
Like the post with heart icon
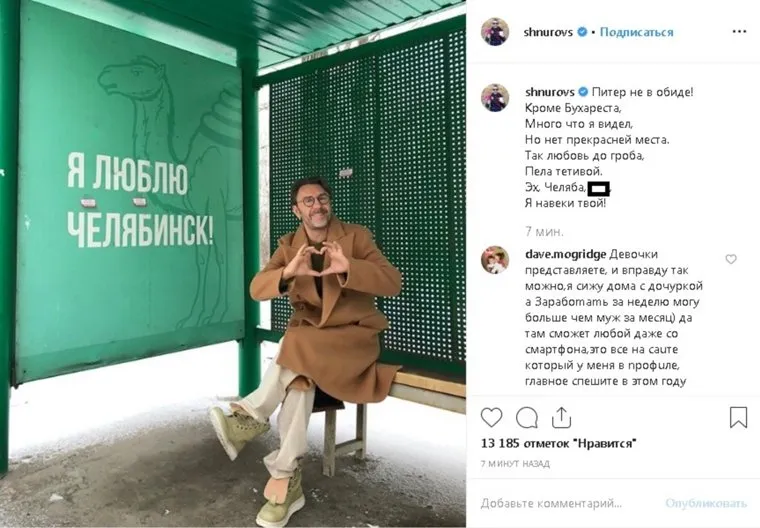click(x=491, y=417)
